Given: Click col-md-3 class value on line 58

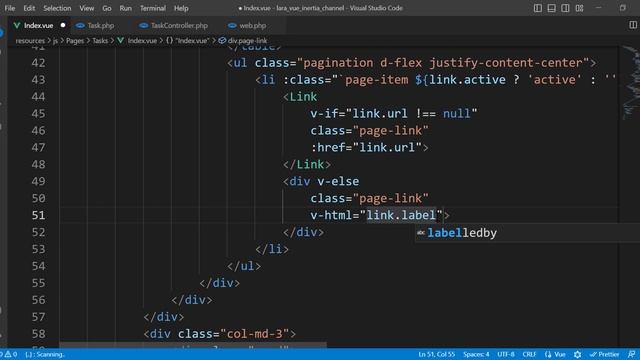Looking at the screenshot, I should click(x=255, y=334).
